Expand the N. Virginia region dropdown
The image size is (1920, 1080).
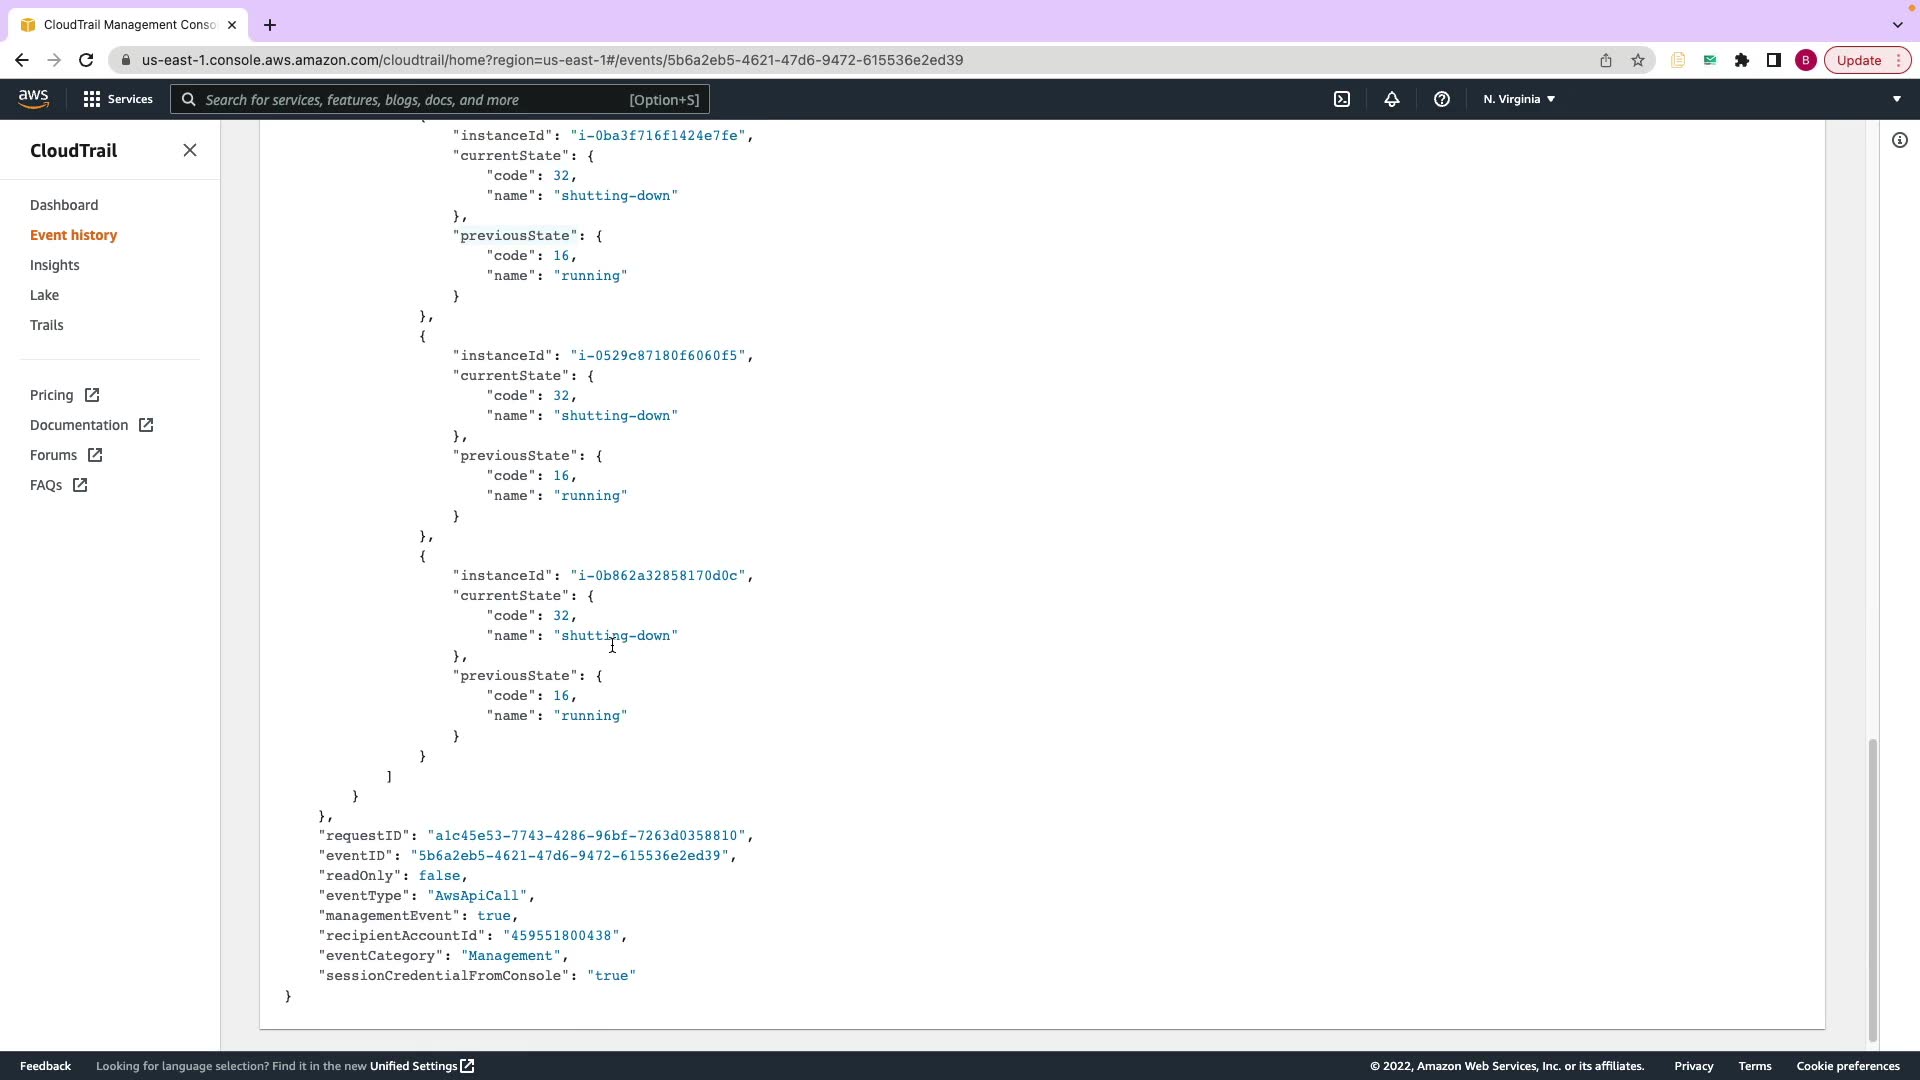1518,99
